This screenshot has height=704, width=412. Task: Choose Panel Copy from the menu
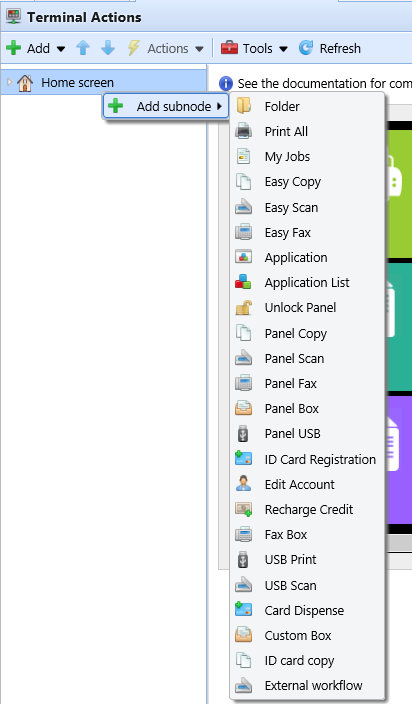(307, 333)
